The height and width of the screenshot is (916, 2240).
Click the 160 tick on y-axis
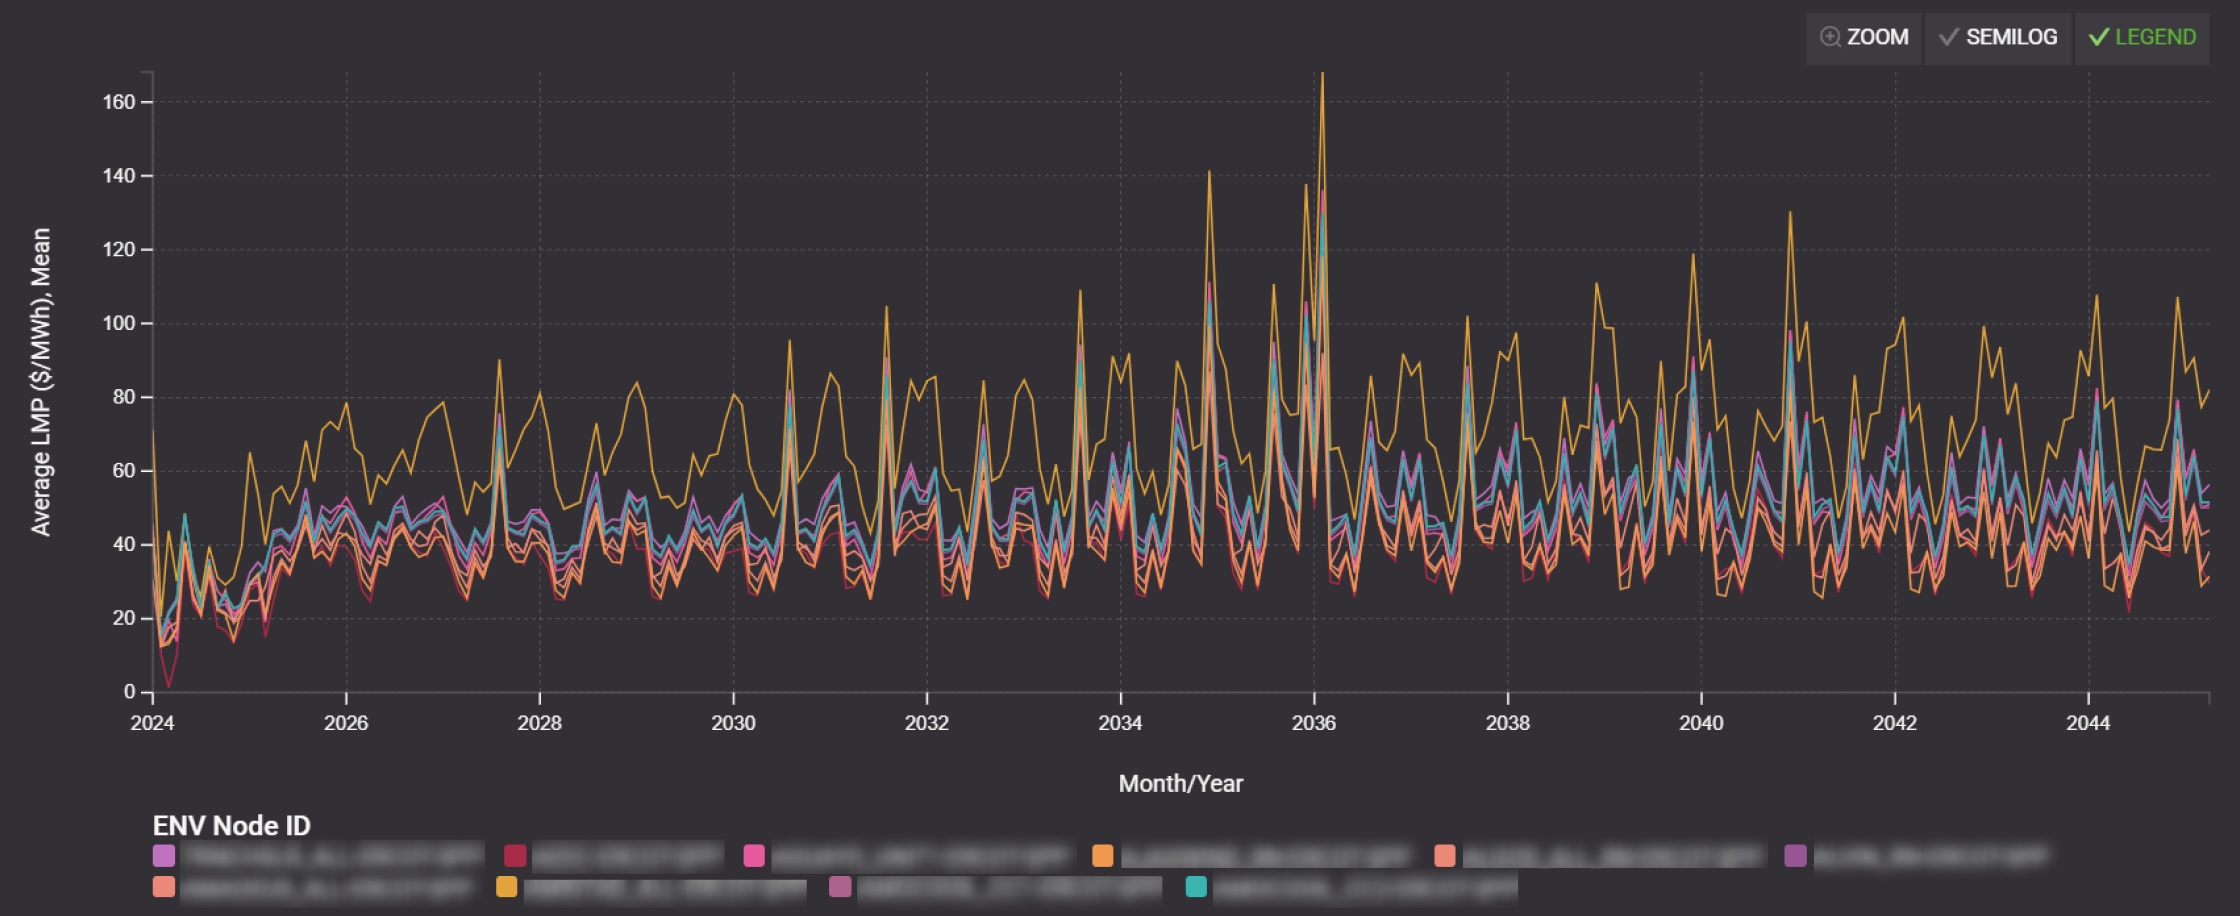119,102
